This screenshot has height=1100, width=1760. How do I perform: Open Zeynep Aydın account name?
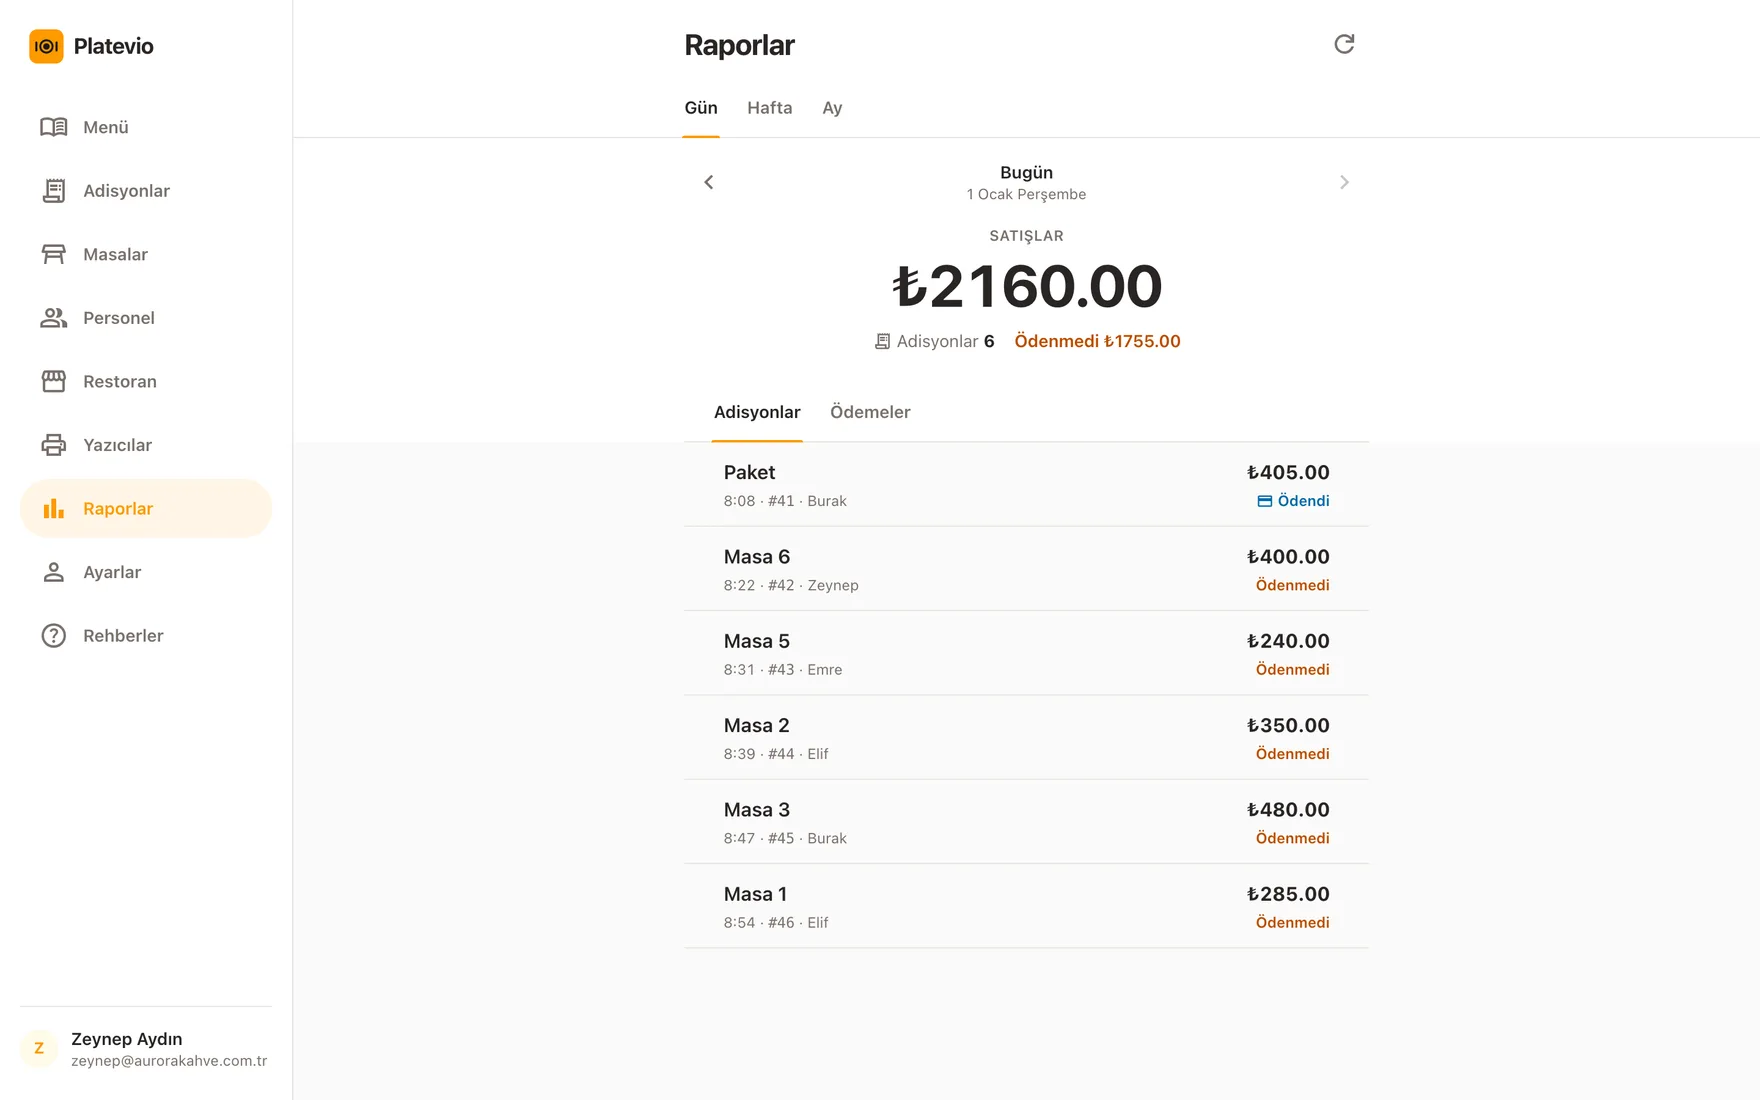127,1039
